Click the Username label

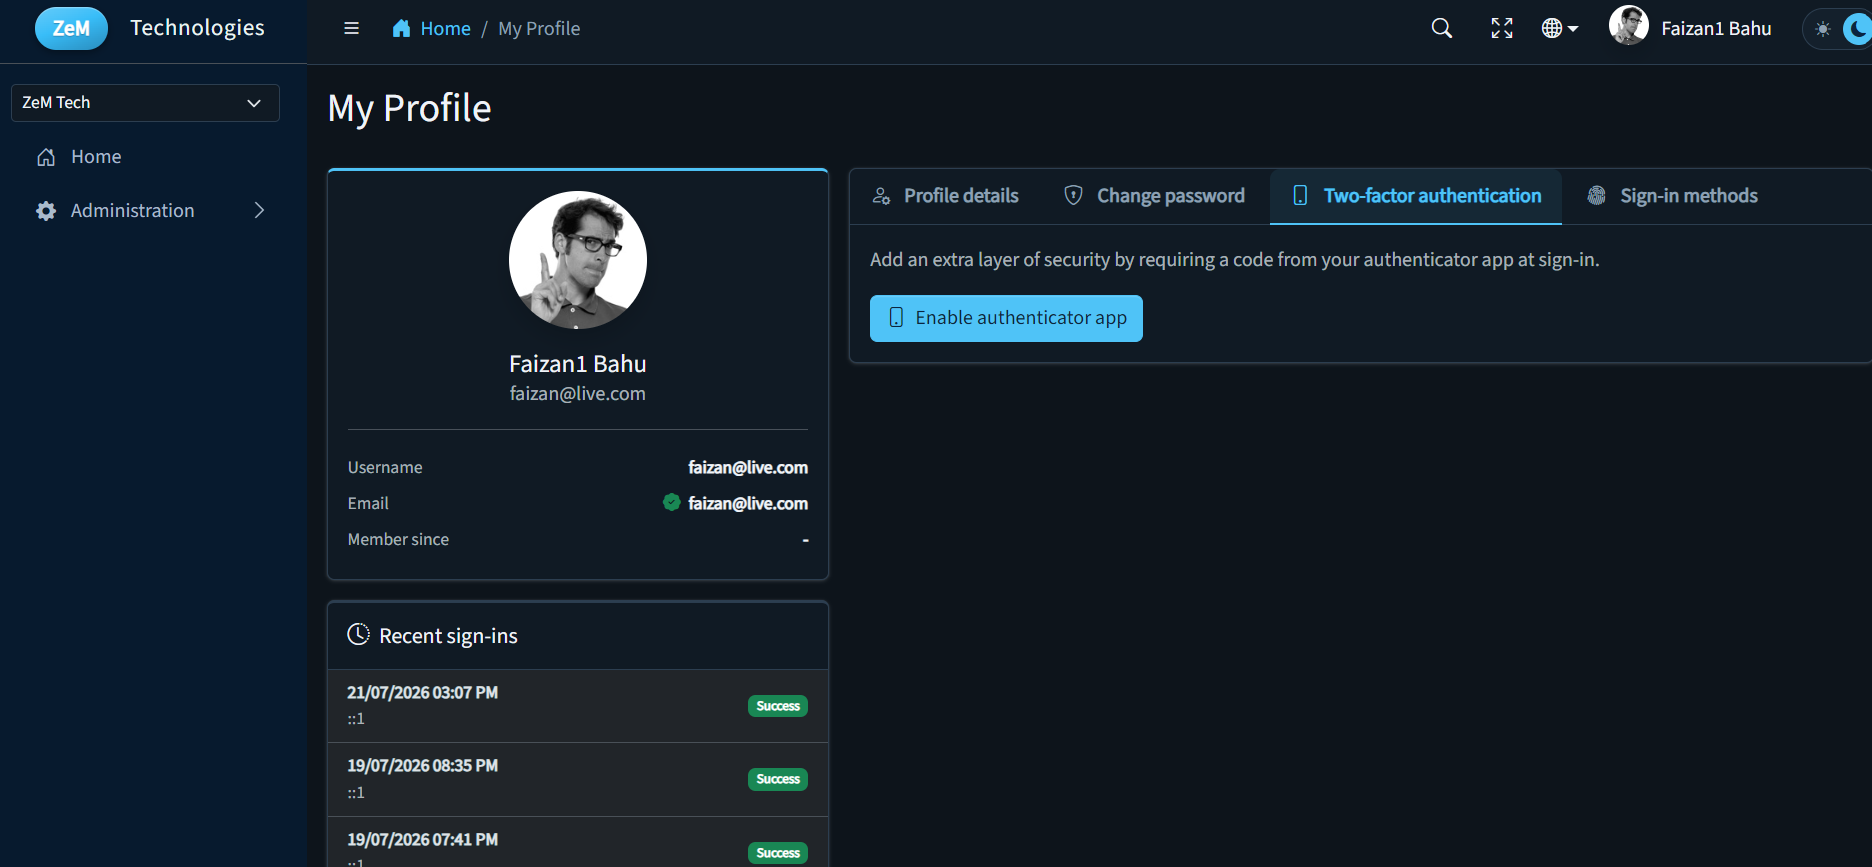pyautogui.click(x=385, y=467)
